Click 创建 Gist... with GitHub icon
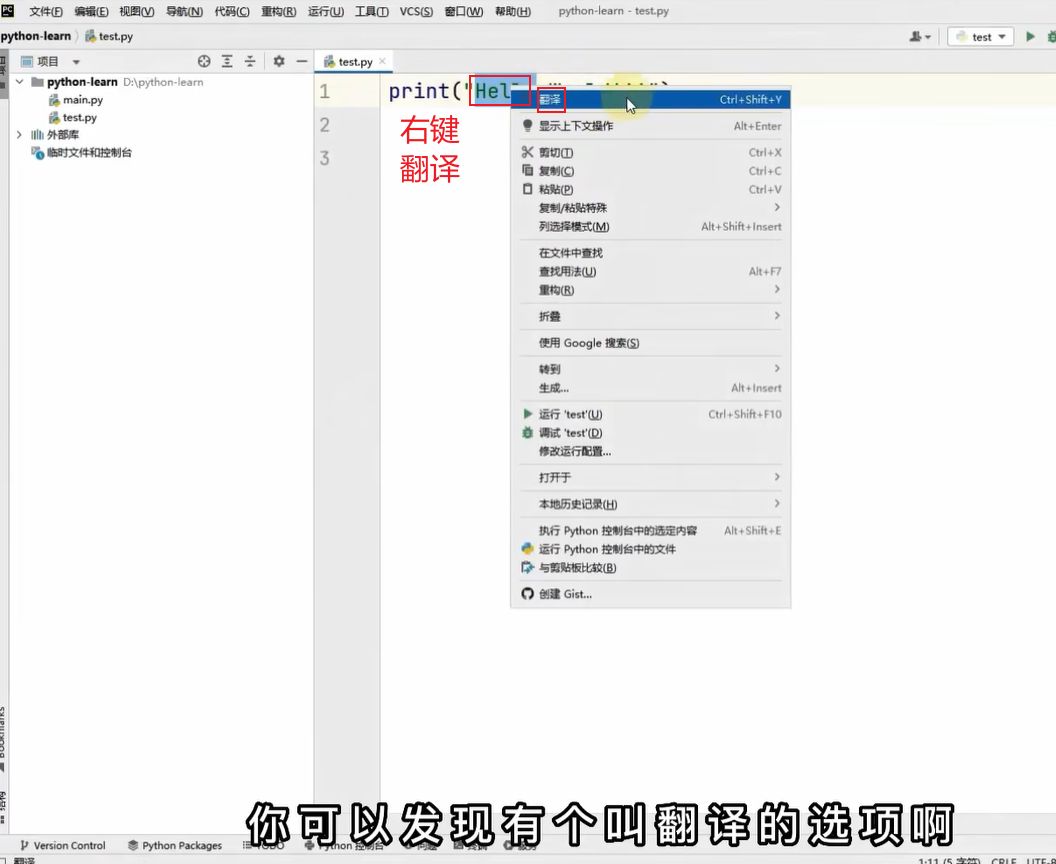This screenshot has width=1056, height=864. (x=565, y=594)
